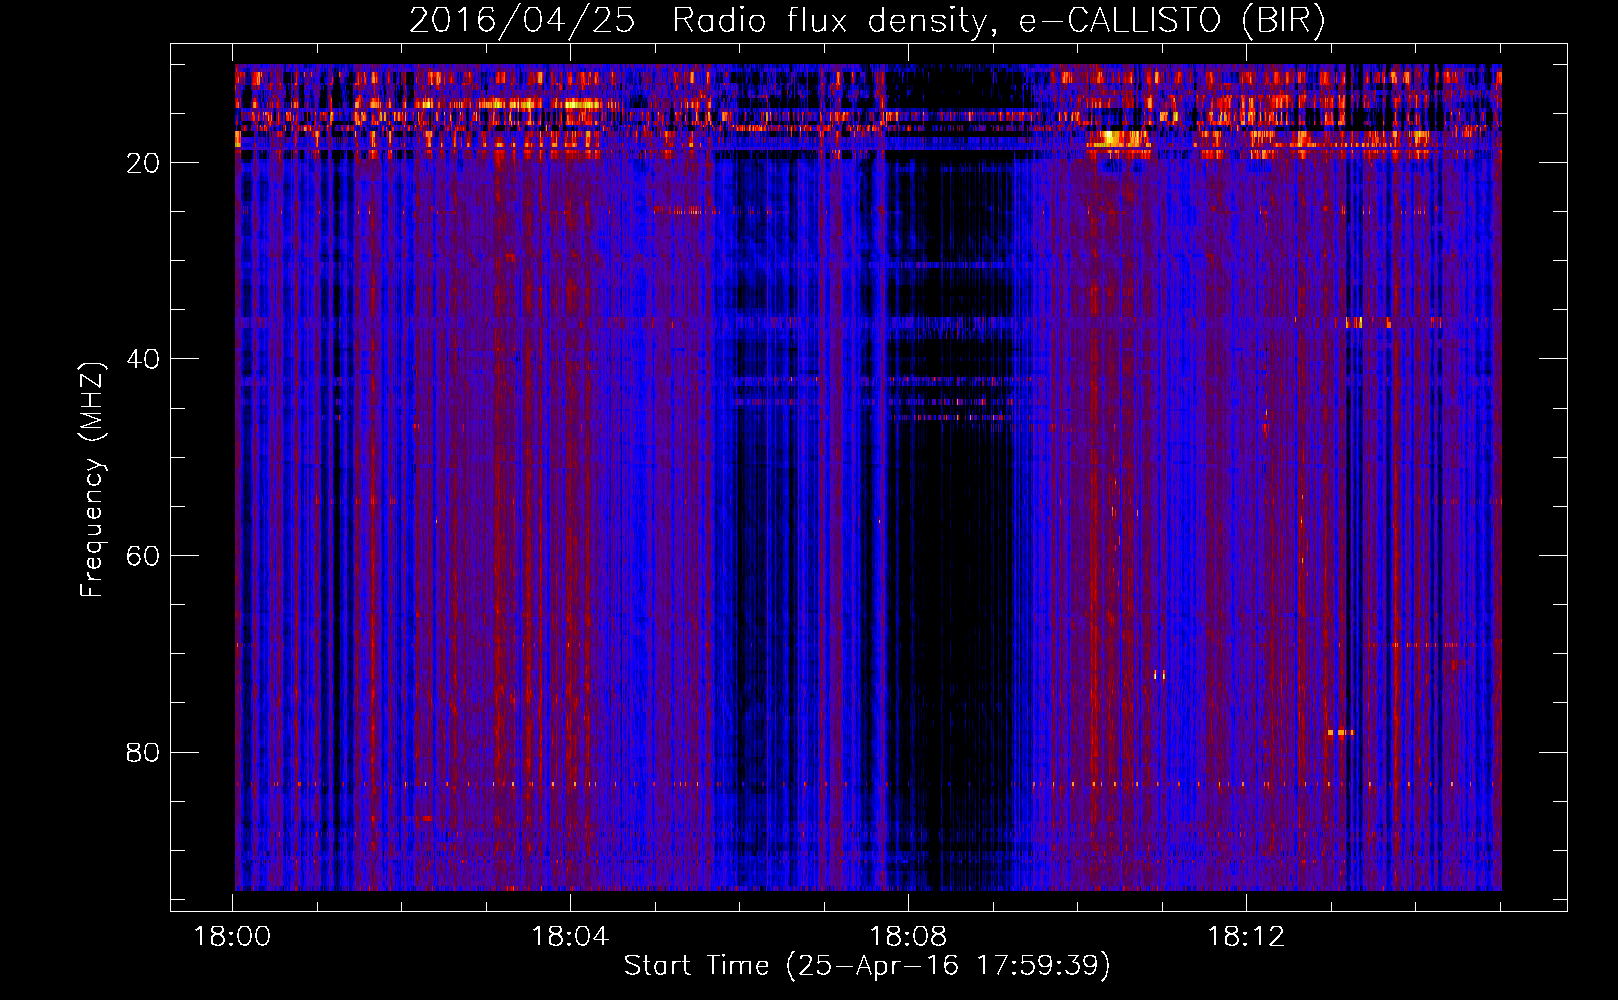Screen dimensions: 1618x1000
Task: Click the '60' frequency tick label
Action: 144,557
